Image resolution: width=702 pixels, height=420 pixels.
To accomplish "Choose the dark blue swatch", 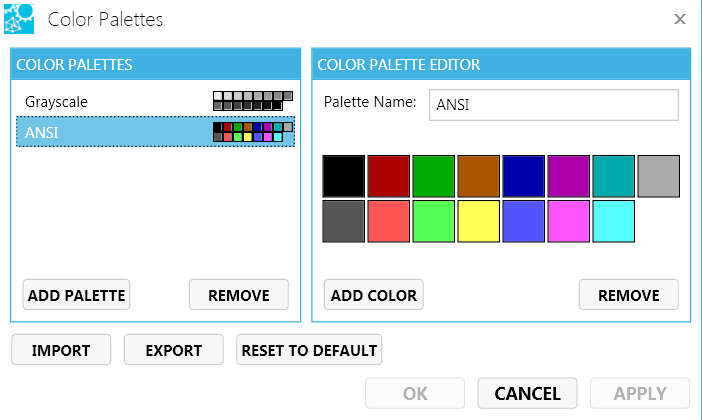I will [523, 176].
